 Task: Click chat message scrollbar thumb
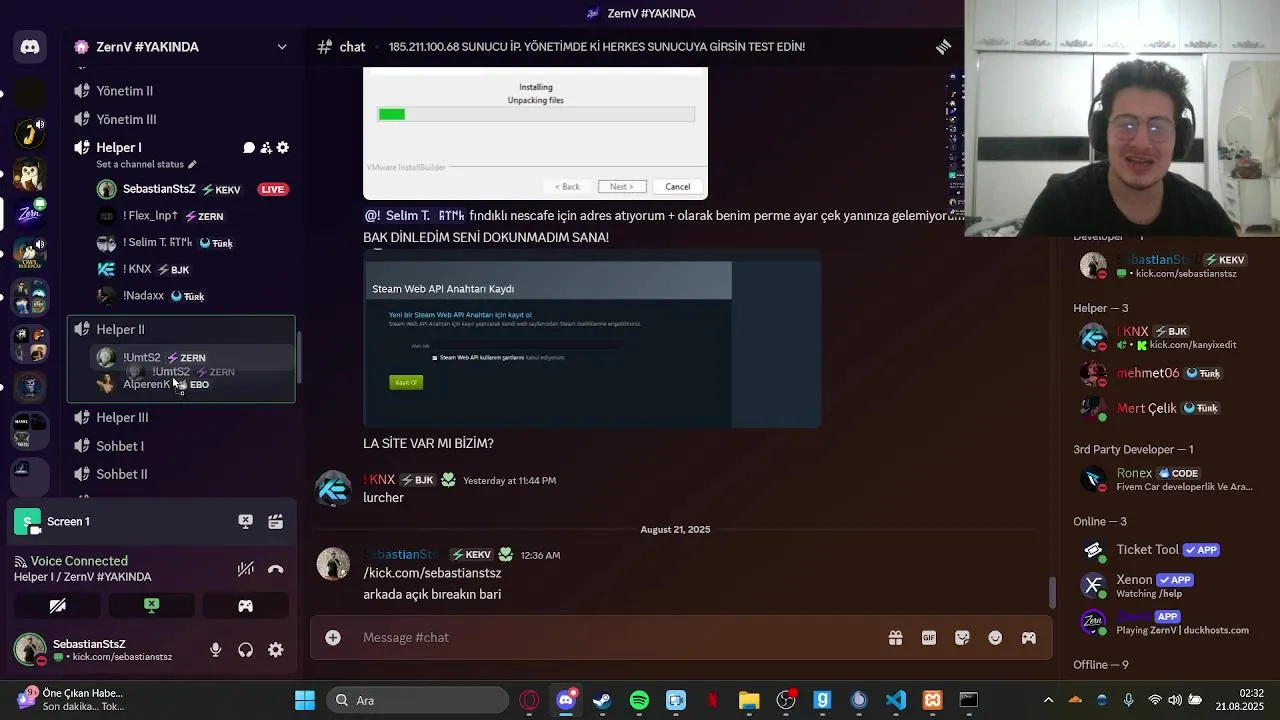(x=1051, y=592)
